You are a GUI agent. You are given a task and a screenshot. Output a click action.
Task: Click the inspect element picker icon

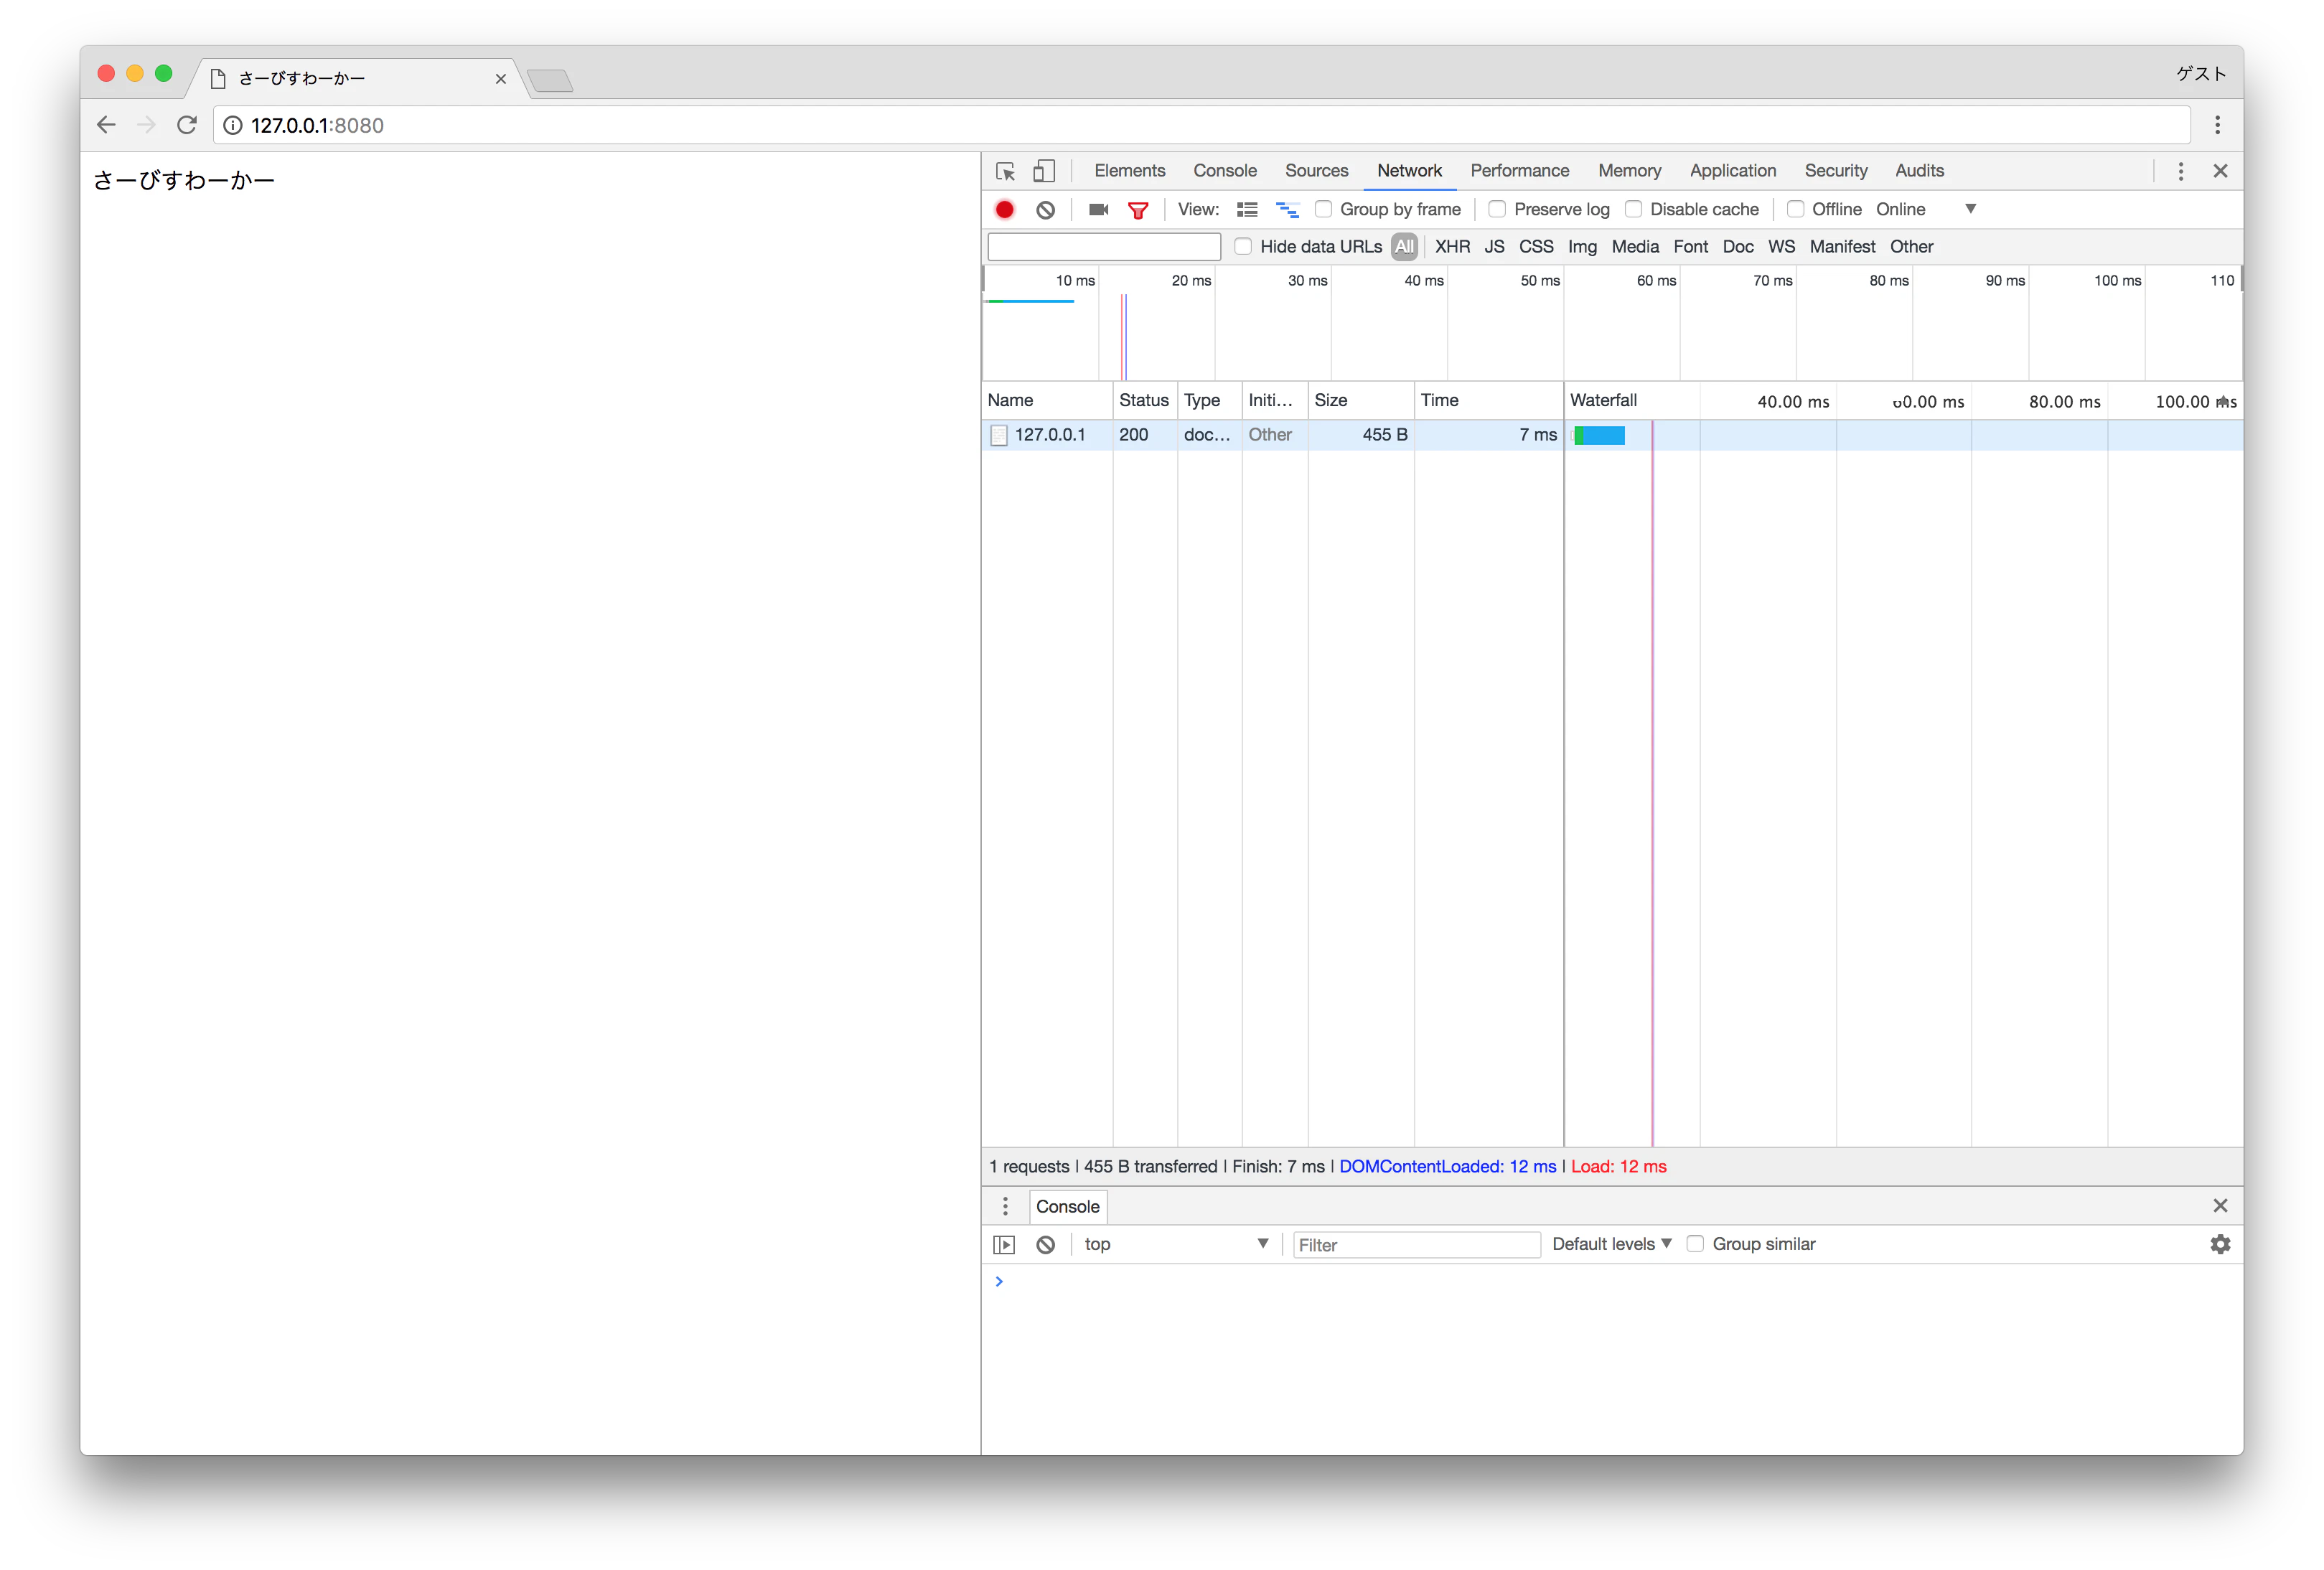[1006, 171]
